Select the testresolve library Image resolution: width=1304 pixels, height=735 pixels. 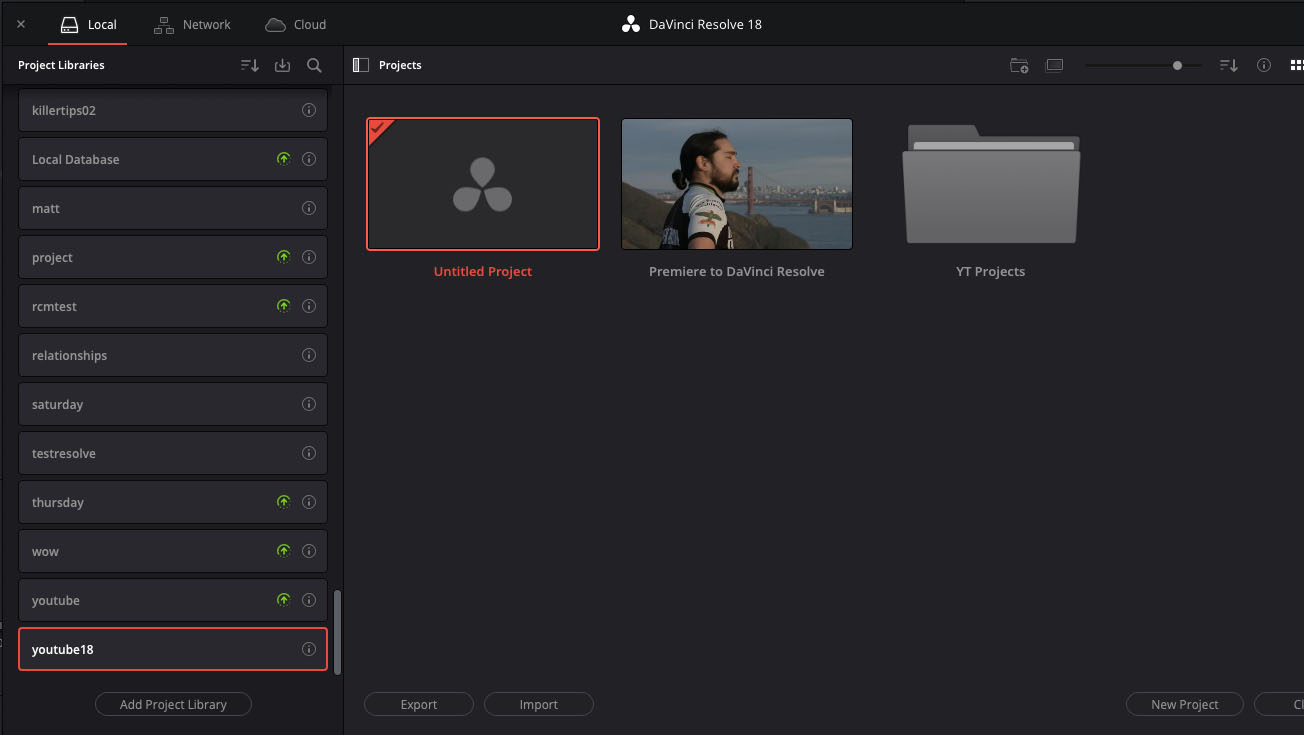[173, 453]
